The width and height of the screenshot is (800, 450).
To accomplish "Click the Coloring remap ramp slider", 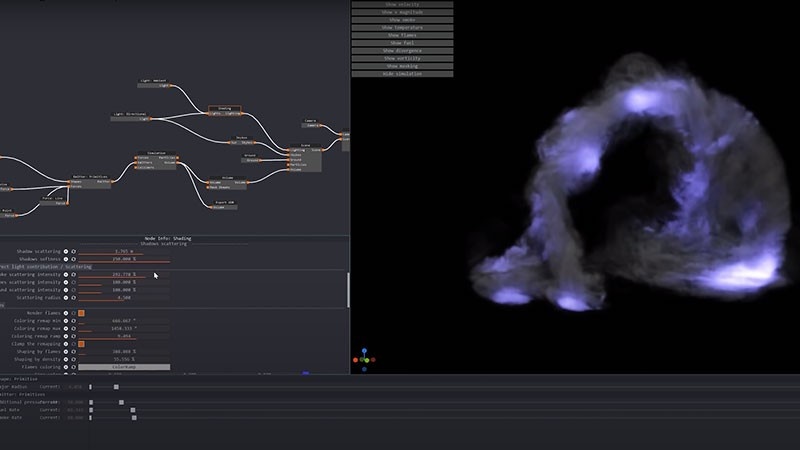I will 124,336.
